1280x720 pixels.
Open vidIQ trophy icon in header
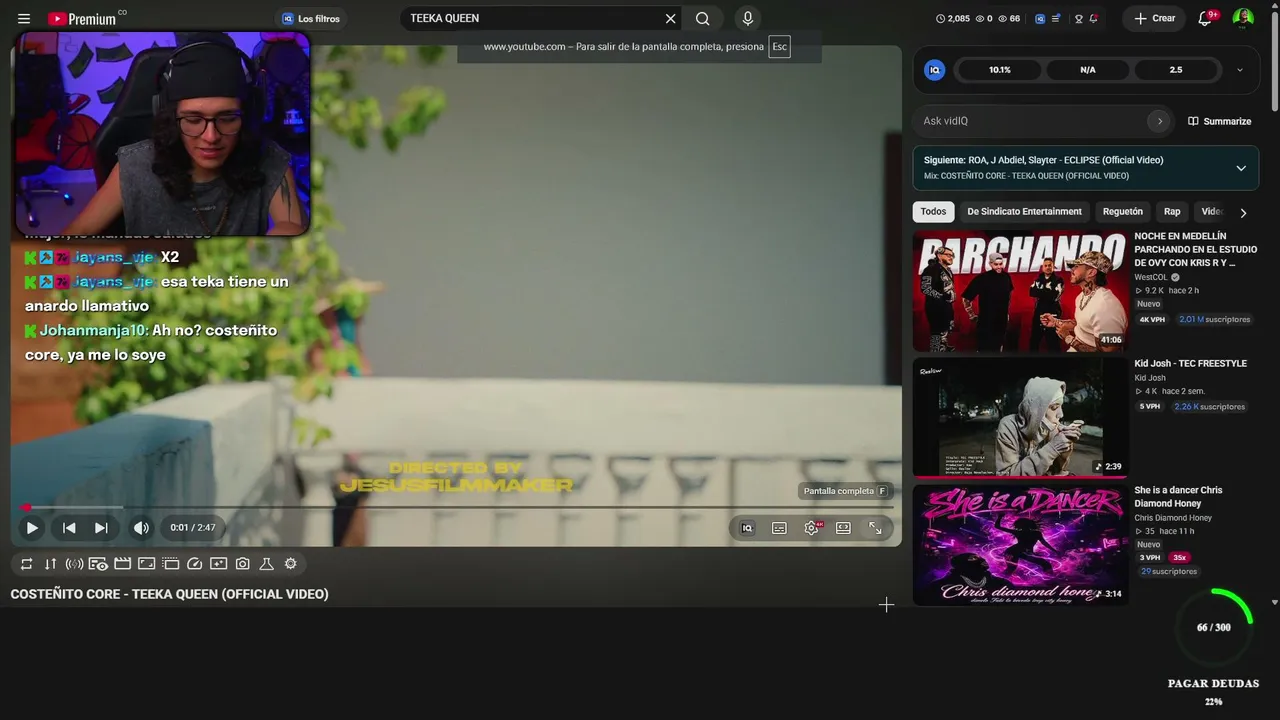(x=1078, y=18)
